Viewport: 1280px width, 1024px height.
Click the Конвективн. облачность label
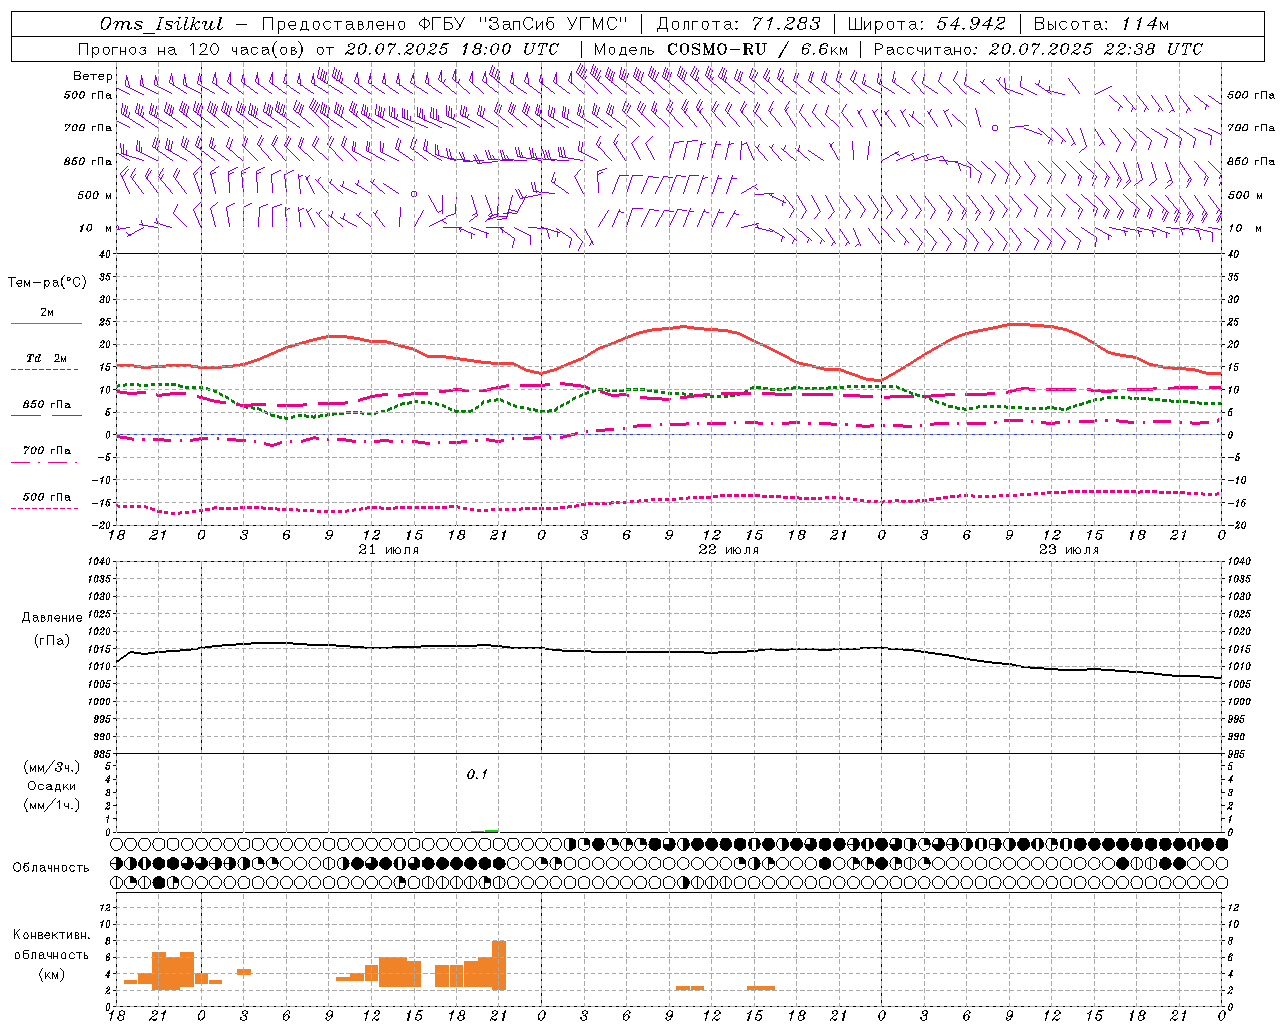click(x=51, y=945)
